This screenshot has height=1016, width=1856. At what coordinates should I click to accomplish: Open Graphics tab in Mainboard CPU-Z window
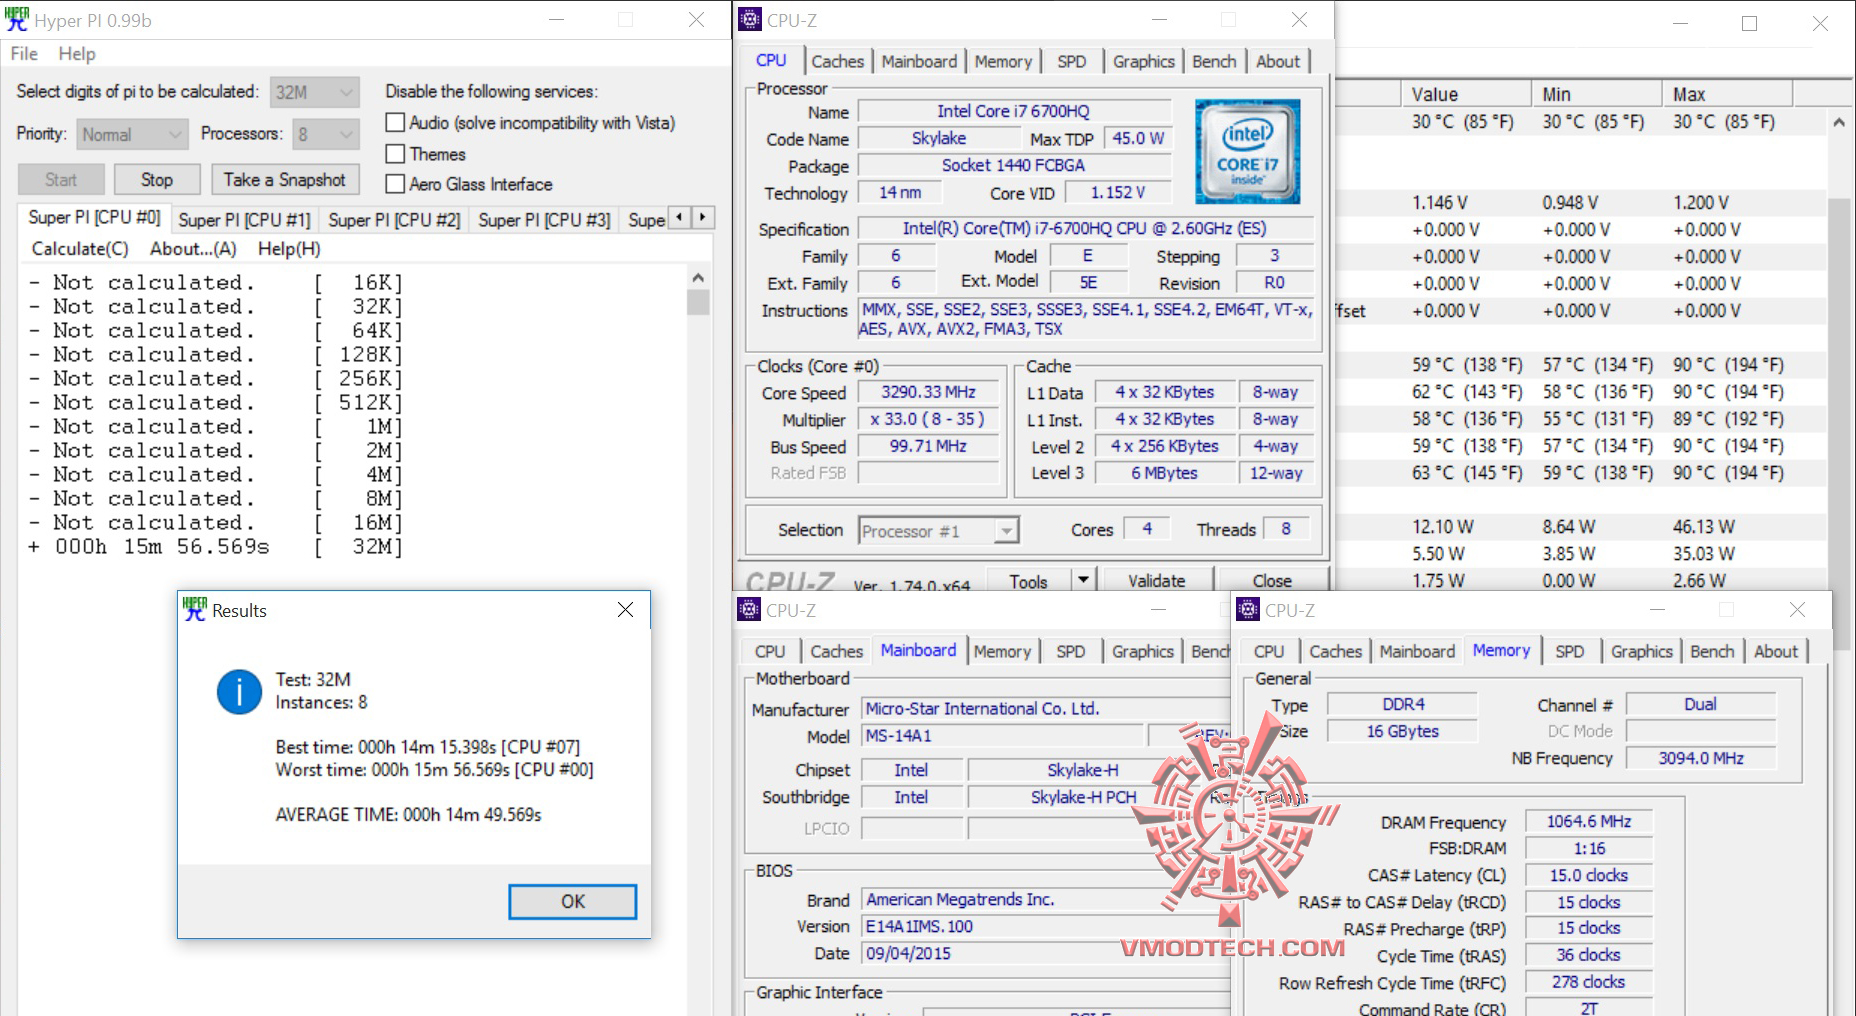1142,652
